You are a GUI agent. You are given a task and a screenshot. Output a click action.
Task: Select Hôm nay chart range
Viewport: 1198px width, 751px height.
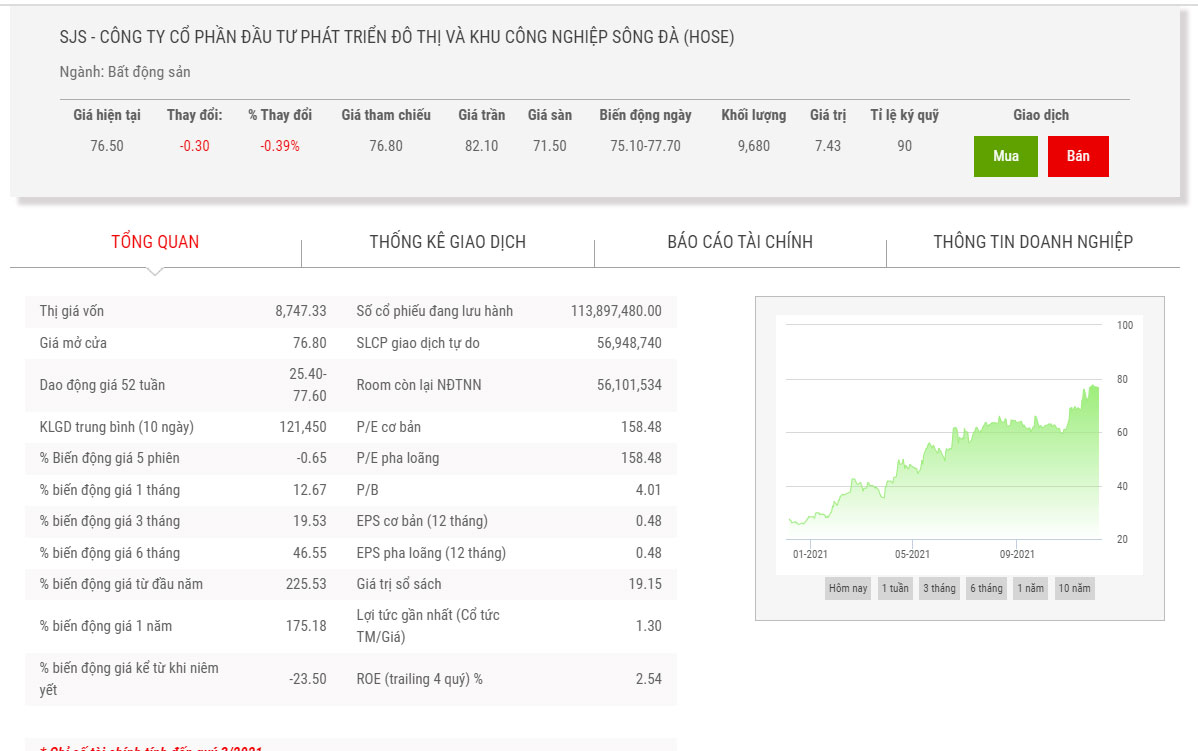click(x=848, y=588)
